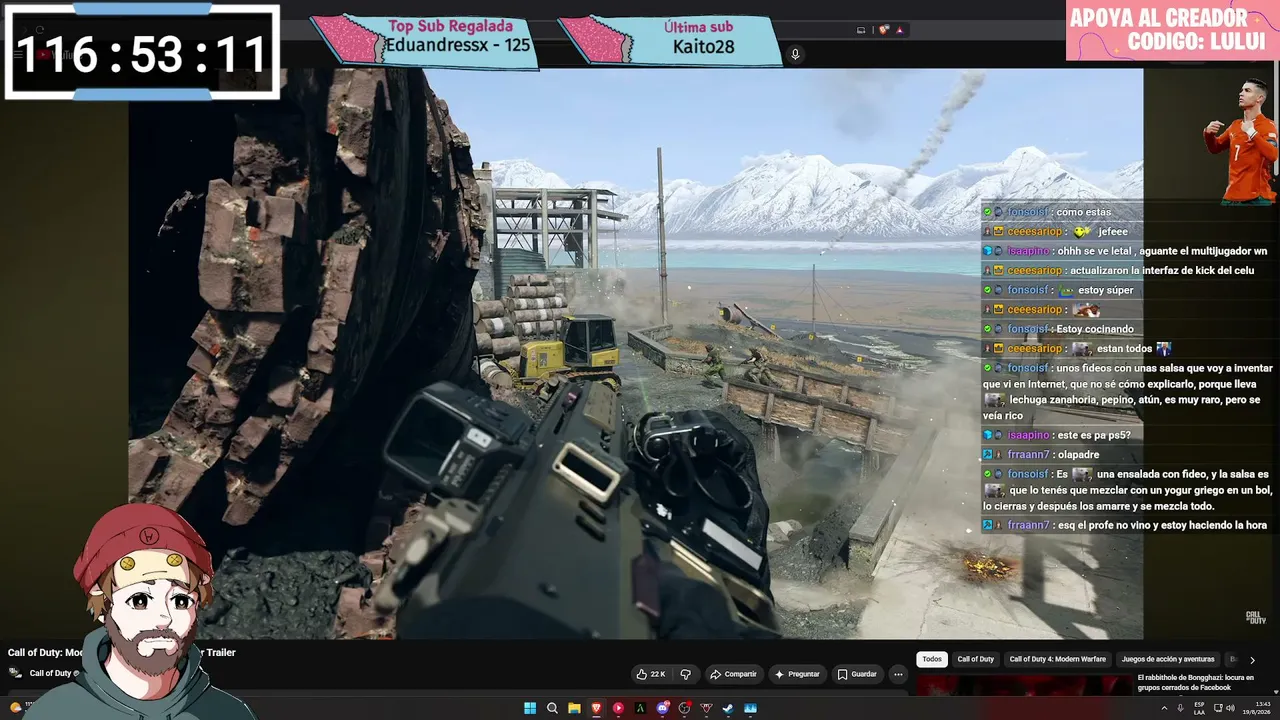Share the video via Compartir

tap(733, 674)
